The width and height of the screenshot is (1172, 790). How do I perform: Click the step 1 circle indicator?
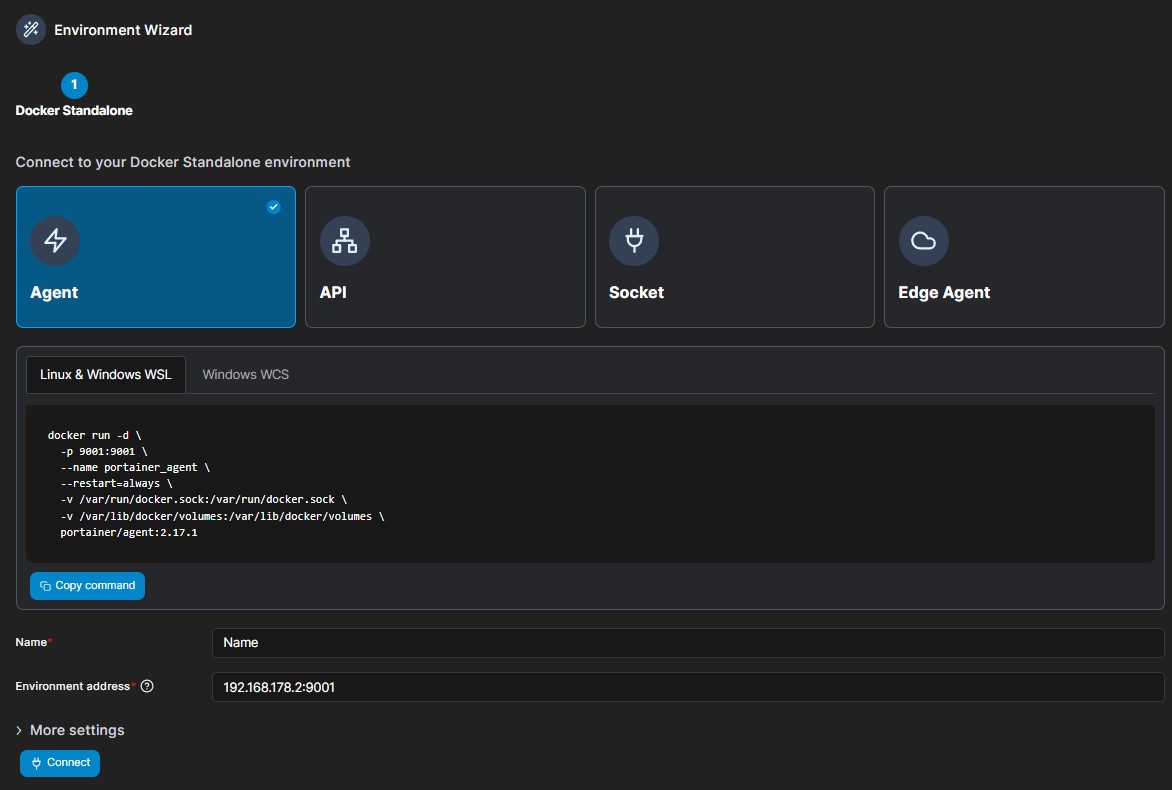(74, 85)
